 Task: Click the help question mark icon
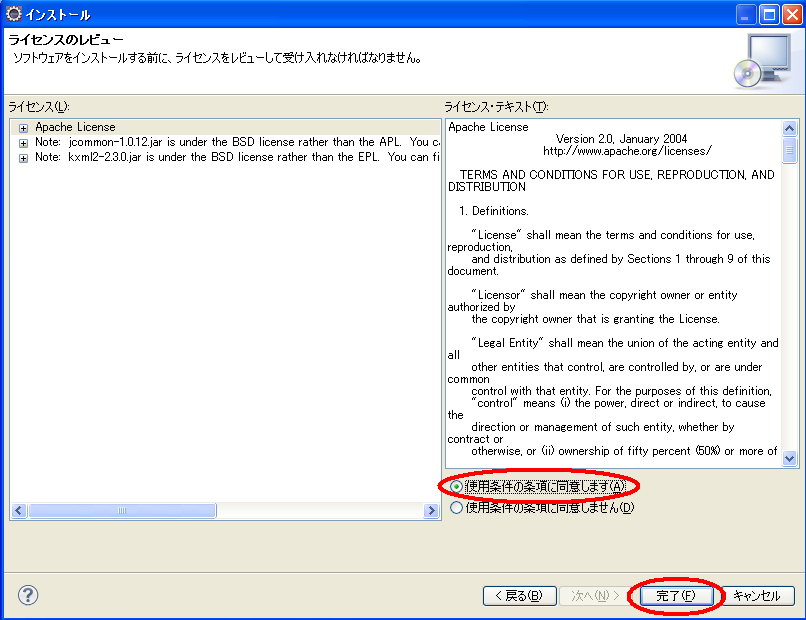tap(28, 595)
